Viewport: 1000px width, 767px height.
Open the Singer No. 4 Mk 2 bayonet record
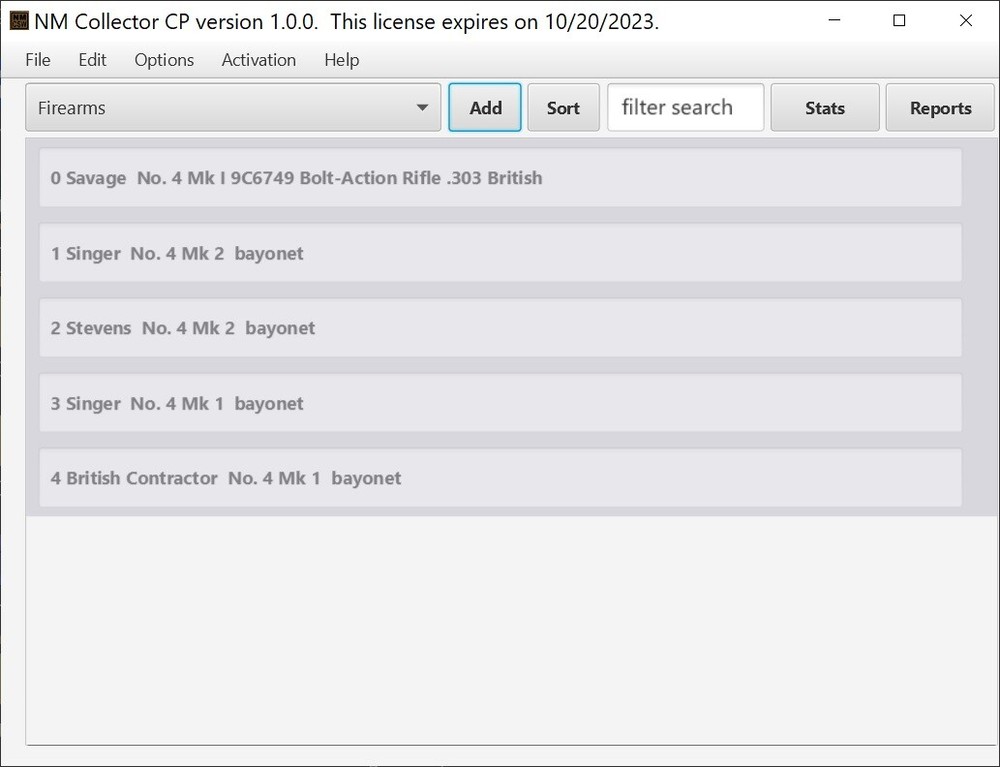499,253
